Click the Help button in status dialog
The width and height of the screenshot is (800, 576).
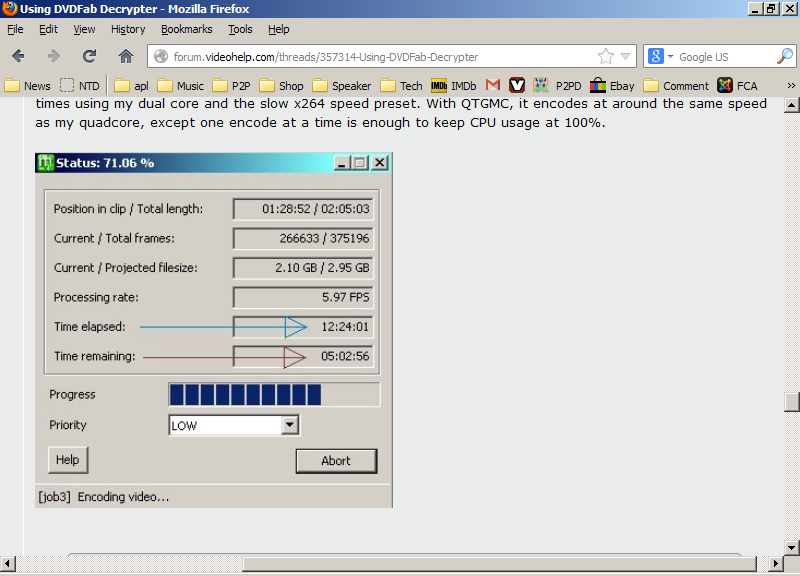pos(68,460)
